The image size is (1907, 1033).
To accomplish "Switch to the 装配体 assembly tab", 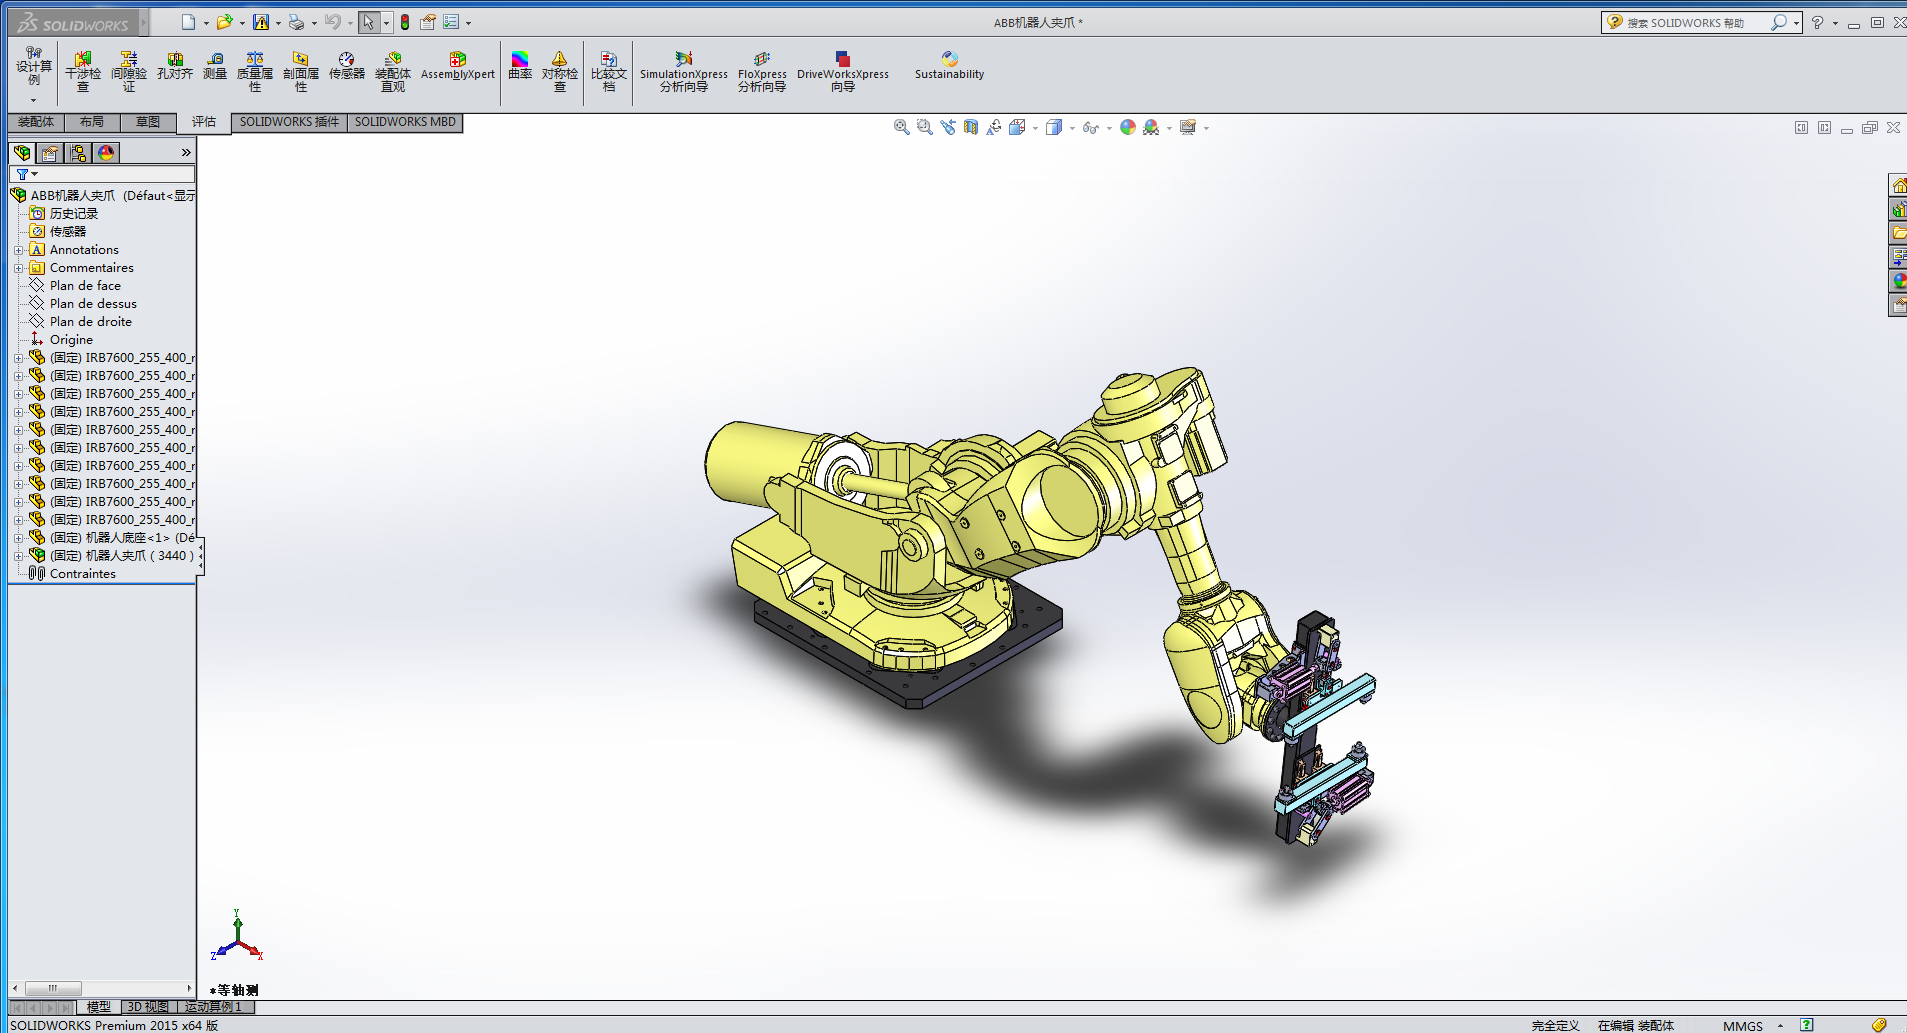I will click(x=36, y=122).
